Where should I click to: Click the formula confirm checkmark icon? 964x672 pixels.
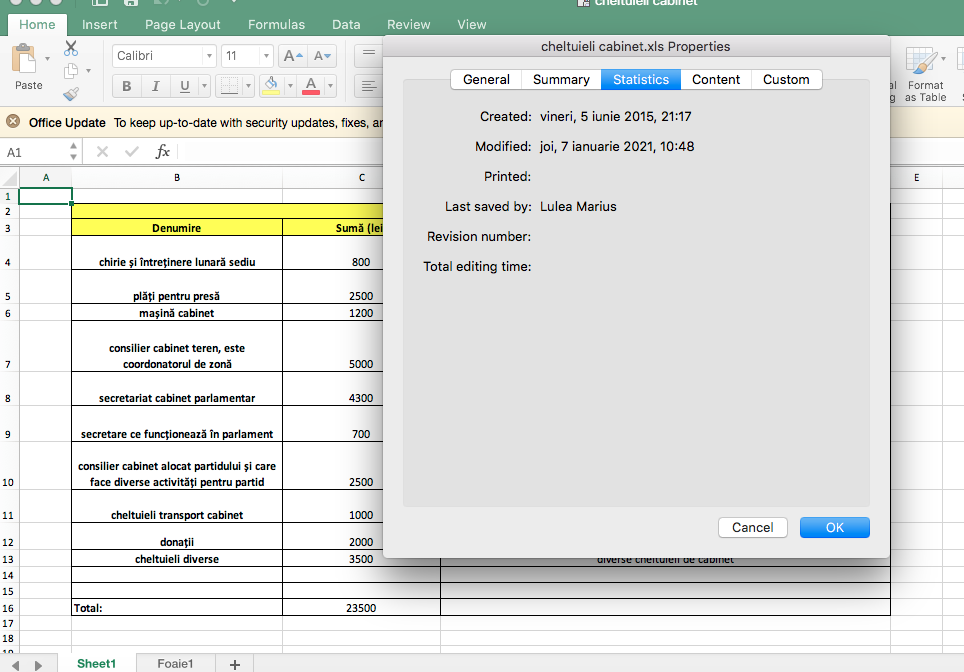point(132,152)
